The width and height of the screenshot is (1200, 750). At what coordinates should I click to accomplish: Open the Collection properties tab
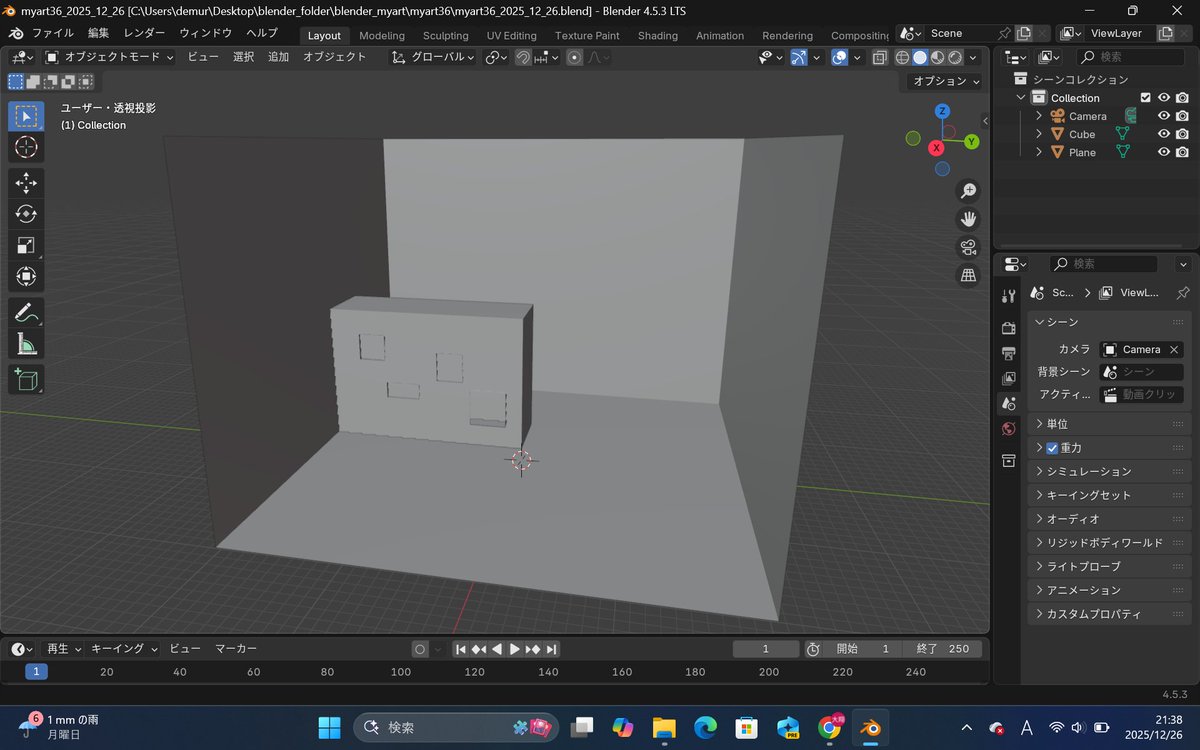click(1008, 461)
